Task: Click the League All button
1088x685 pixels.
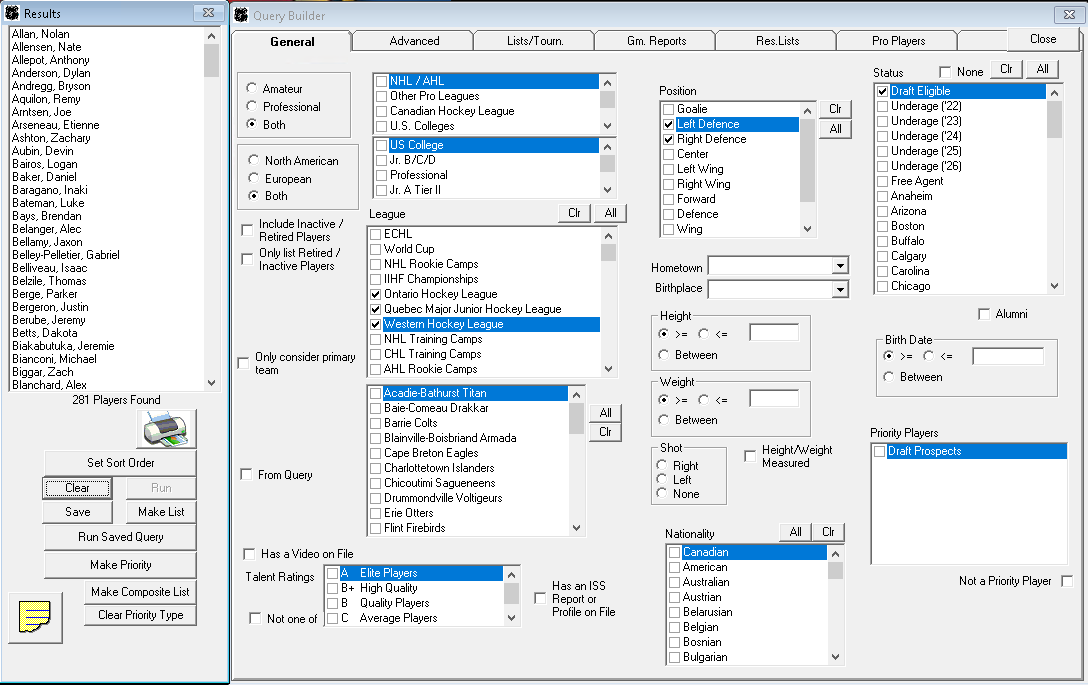Action: click(610, 213)
